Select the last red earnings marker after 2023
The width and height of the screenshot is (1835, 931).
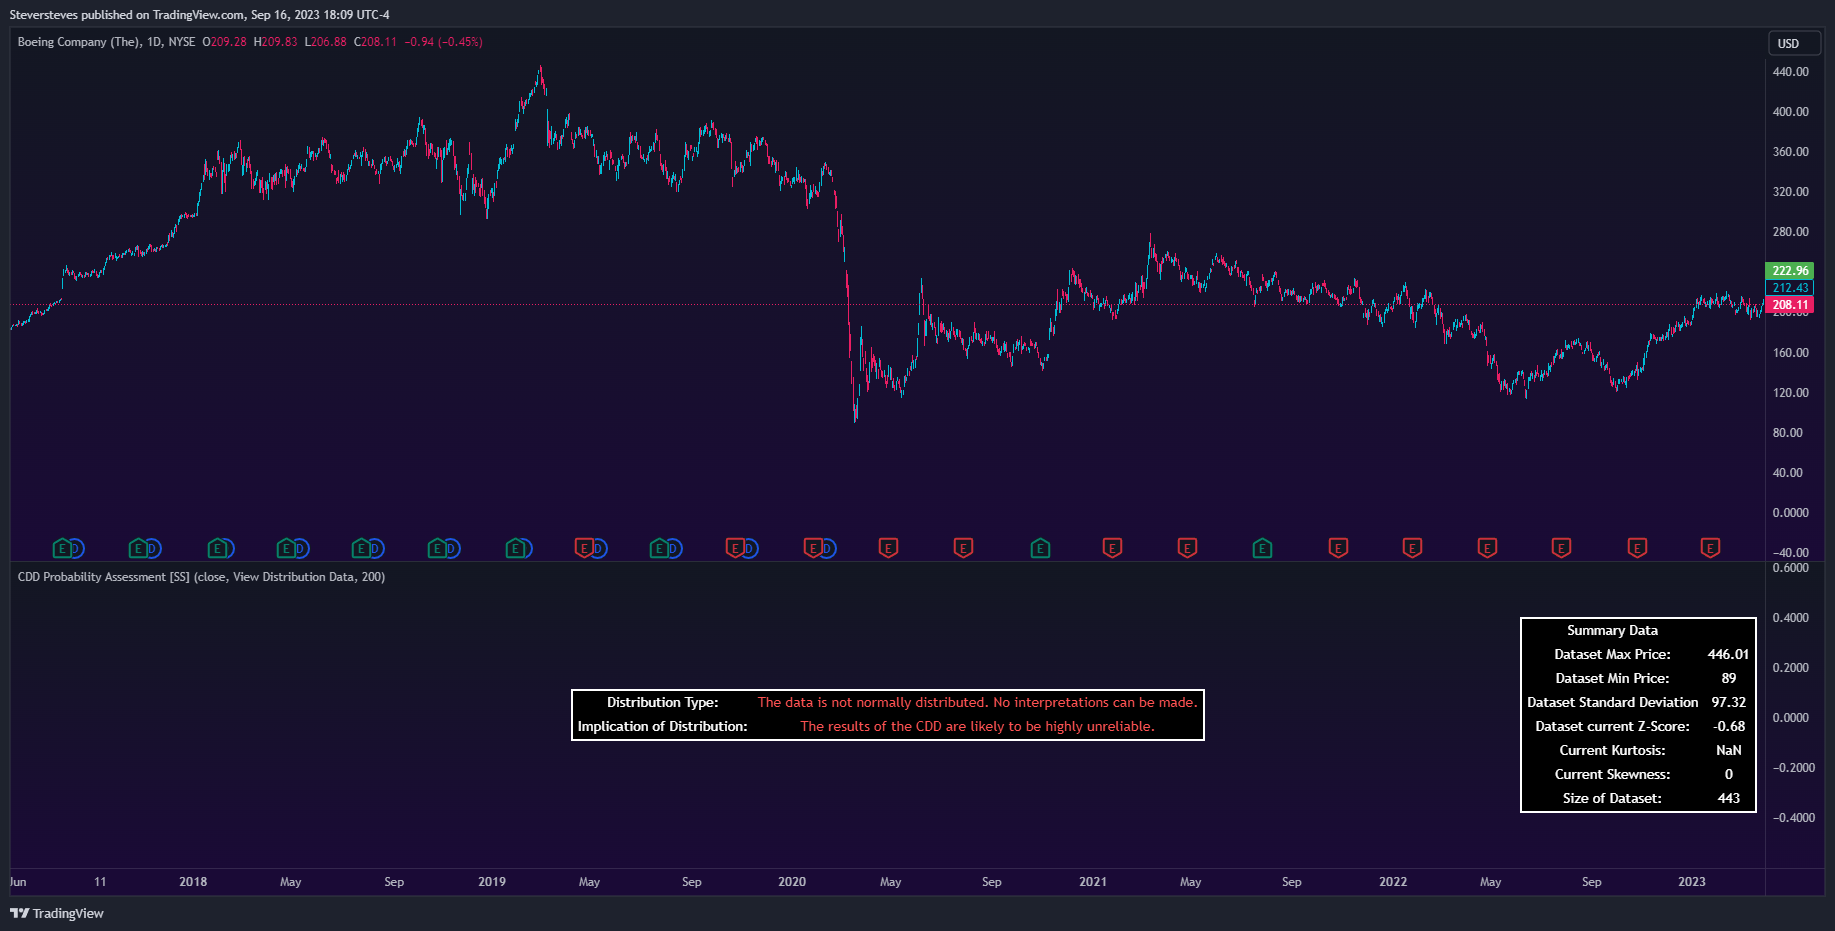click(x=1710, y=548)
